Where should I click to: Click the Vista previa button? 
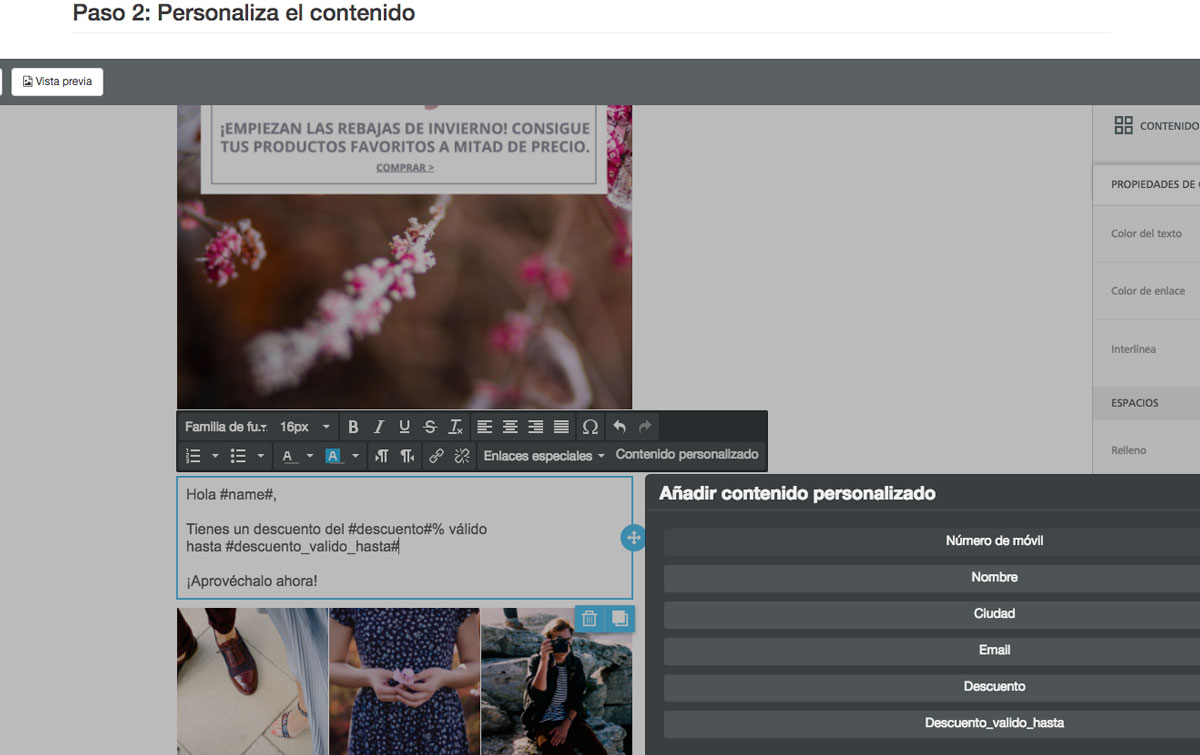coord(57,82)
